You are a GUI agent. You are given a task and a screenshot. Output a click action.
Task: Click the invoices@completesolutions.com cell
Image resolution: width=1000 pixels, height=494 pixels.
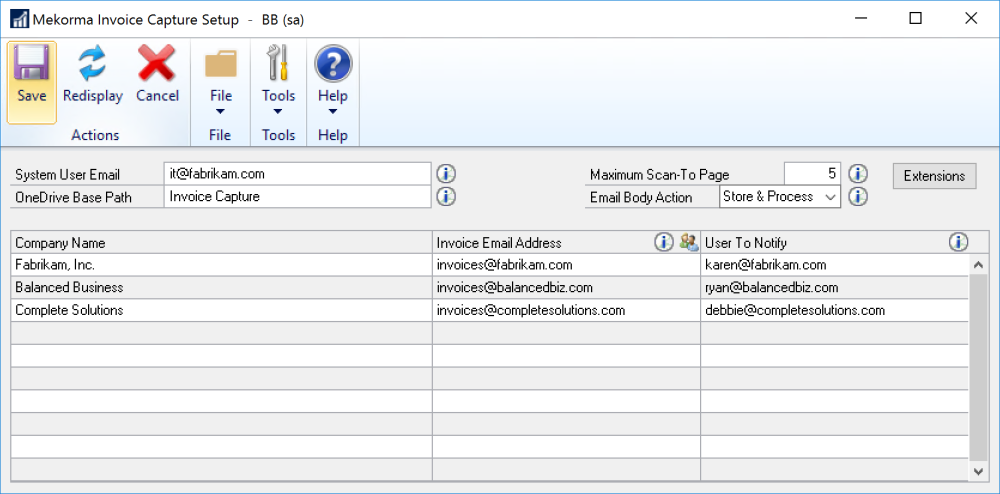566,310
